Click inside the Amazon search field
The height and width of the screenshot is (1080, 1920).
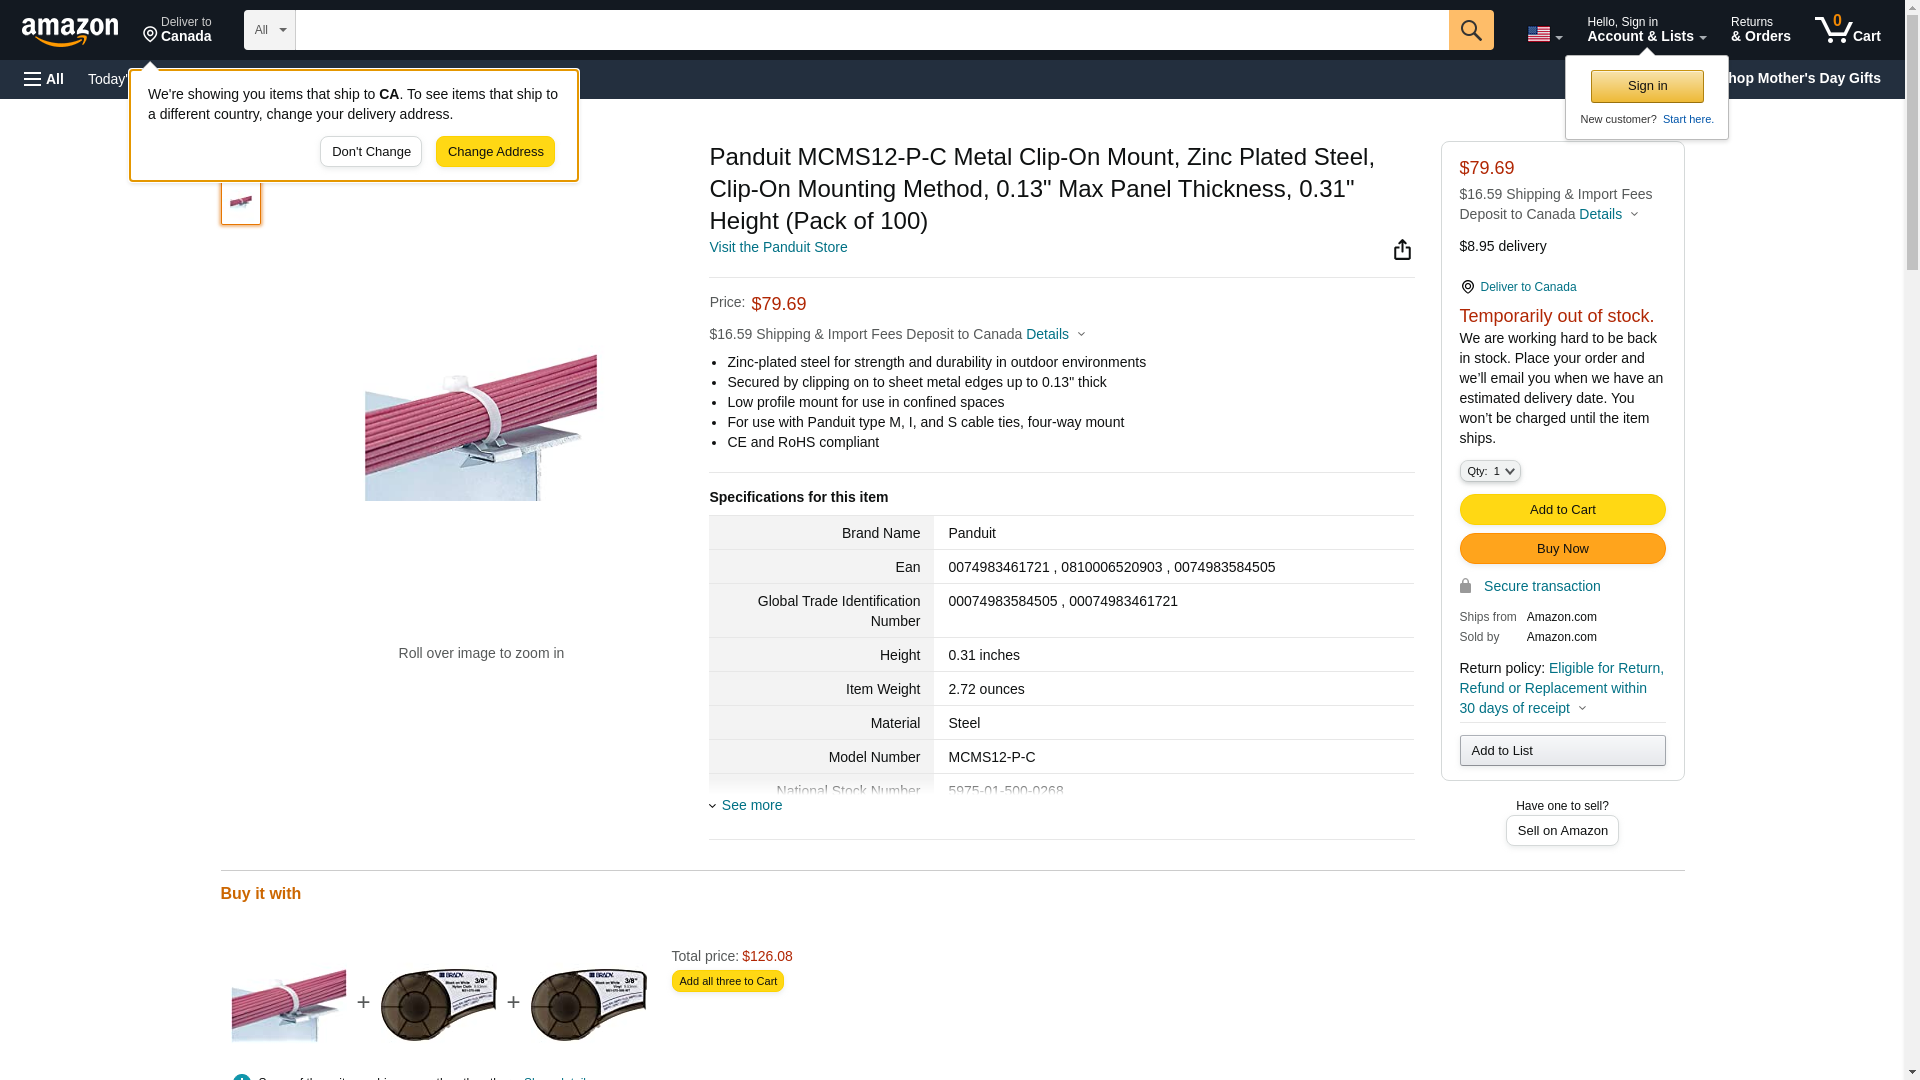(x=870, y=30)
